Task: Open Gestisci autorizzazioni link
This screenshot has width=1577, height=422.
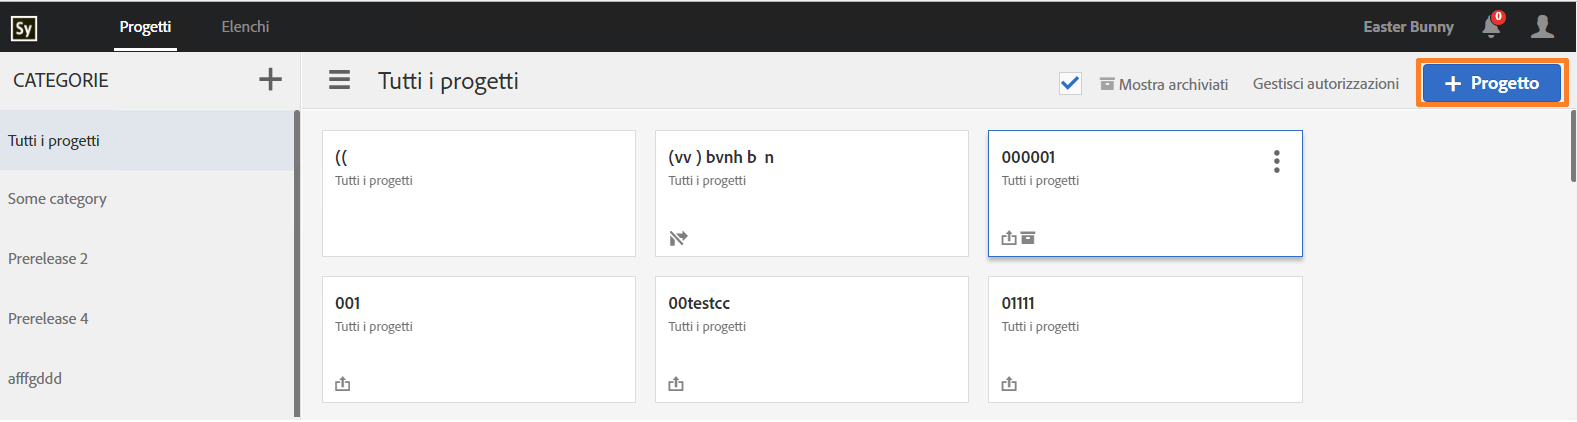Action: pyautogui.click(x=1325, y=84)
